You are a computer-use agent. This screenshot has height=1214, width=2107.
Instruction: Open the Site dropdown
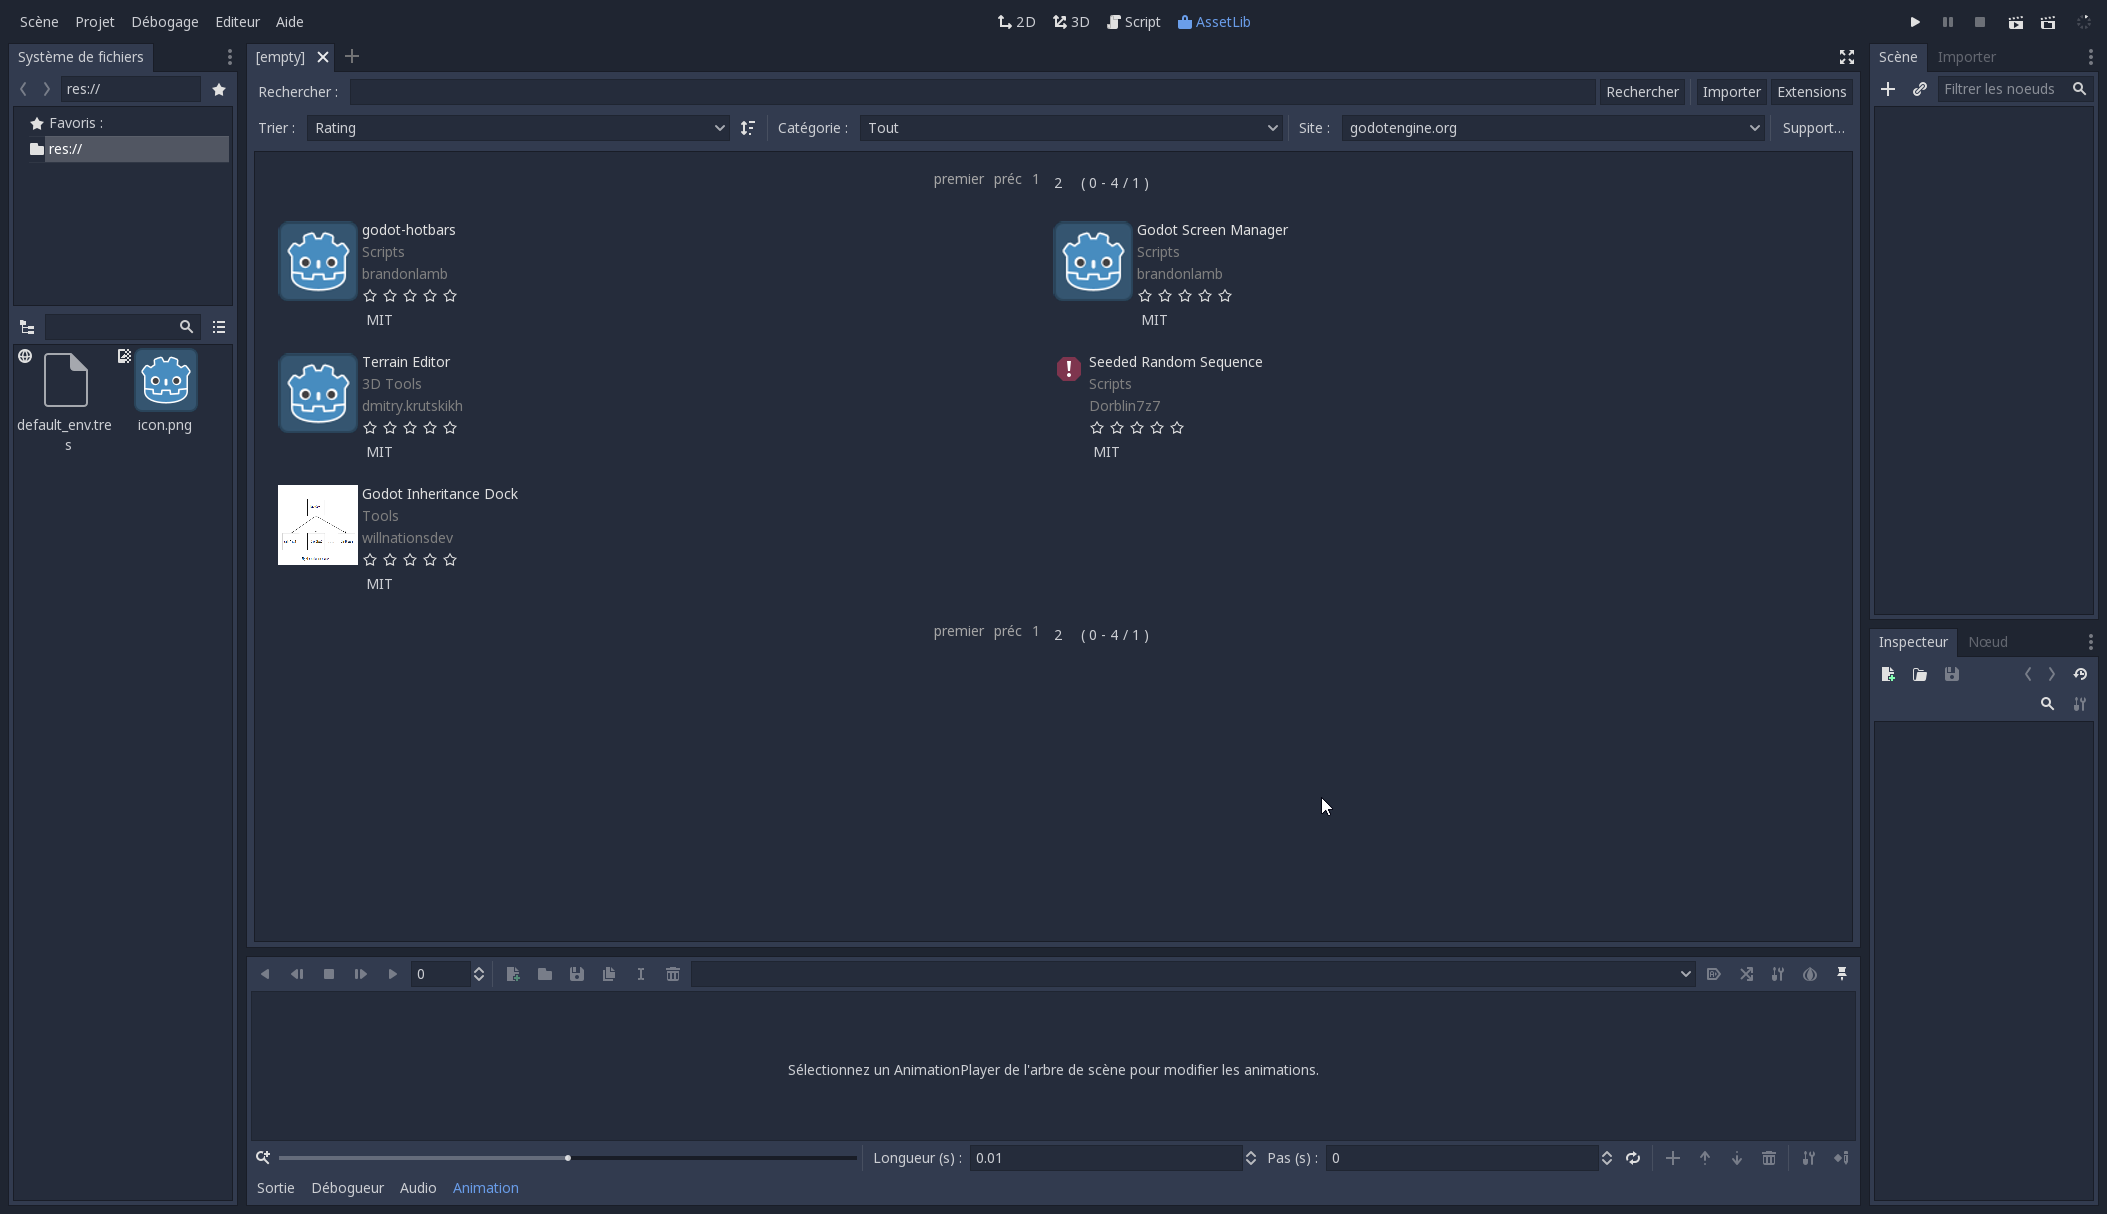click(x=1553, y=128)
